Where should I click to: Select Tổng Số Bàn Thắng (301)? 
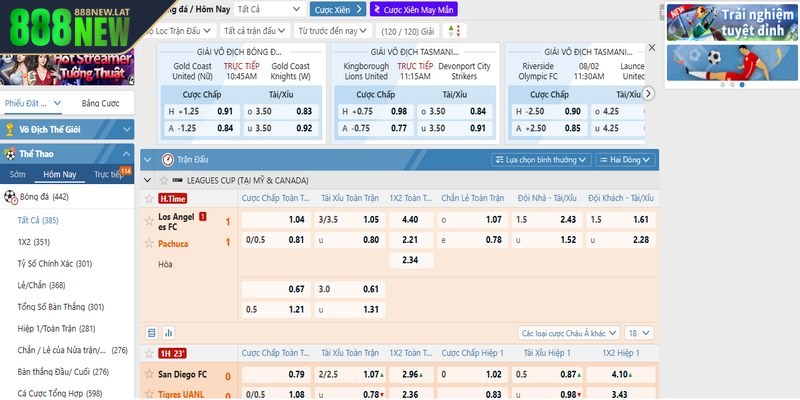click(x=61, y=307)
